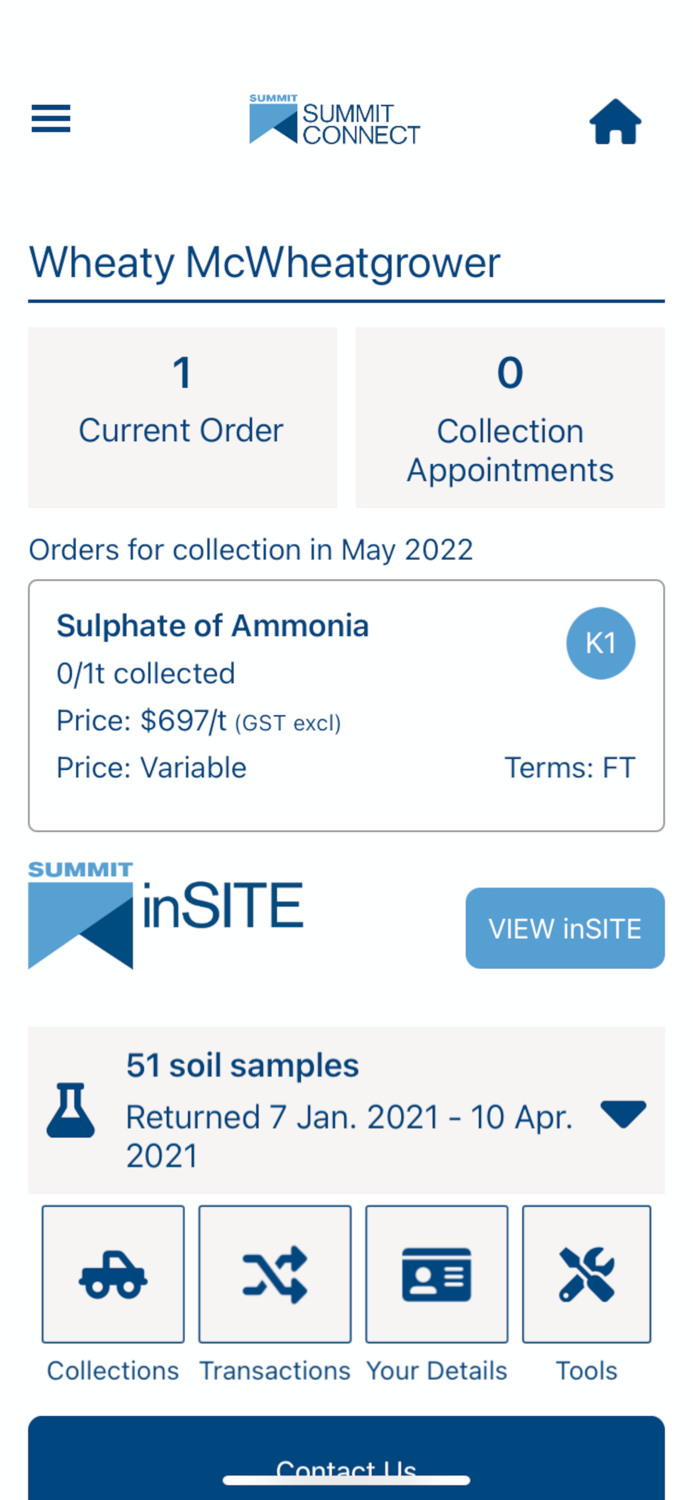Screen dimensions: 693x1500
Task: Click the Wheaty McWheatgrower account name
Action: click(x=264, y=262)
